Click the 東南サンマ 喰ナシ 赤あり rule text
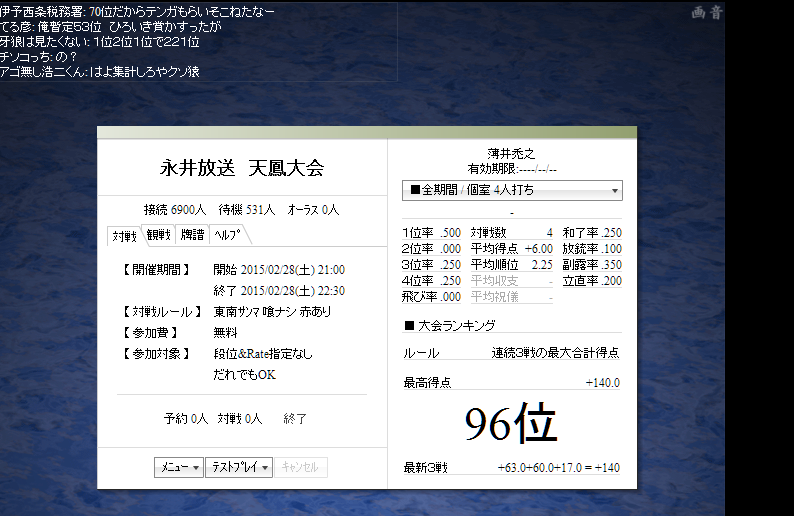This screenshot has width=794, height=516. (x=272, y=311)
